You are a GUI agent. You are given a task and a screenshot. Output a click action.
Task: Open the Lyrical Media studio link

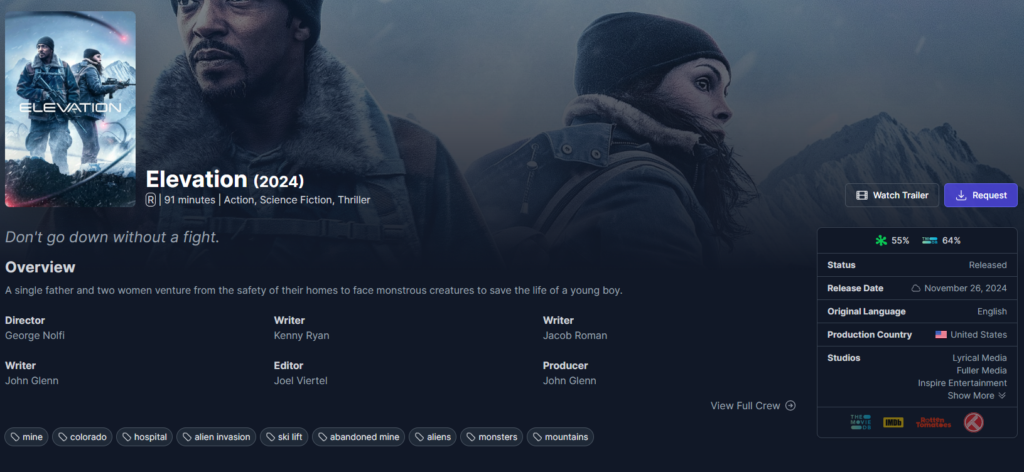point(979,358)
